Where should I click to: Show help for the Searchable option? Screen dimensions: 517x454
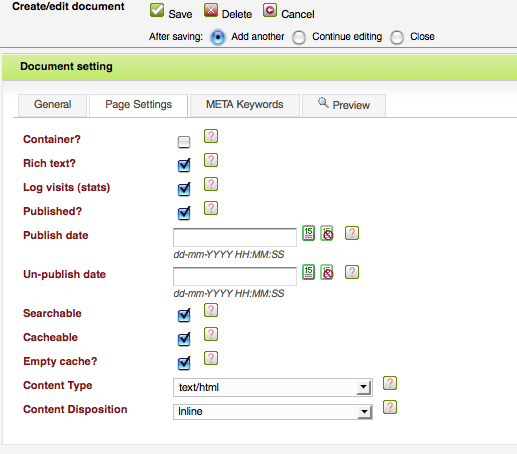(211, 310)
